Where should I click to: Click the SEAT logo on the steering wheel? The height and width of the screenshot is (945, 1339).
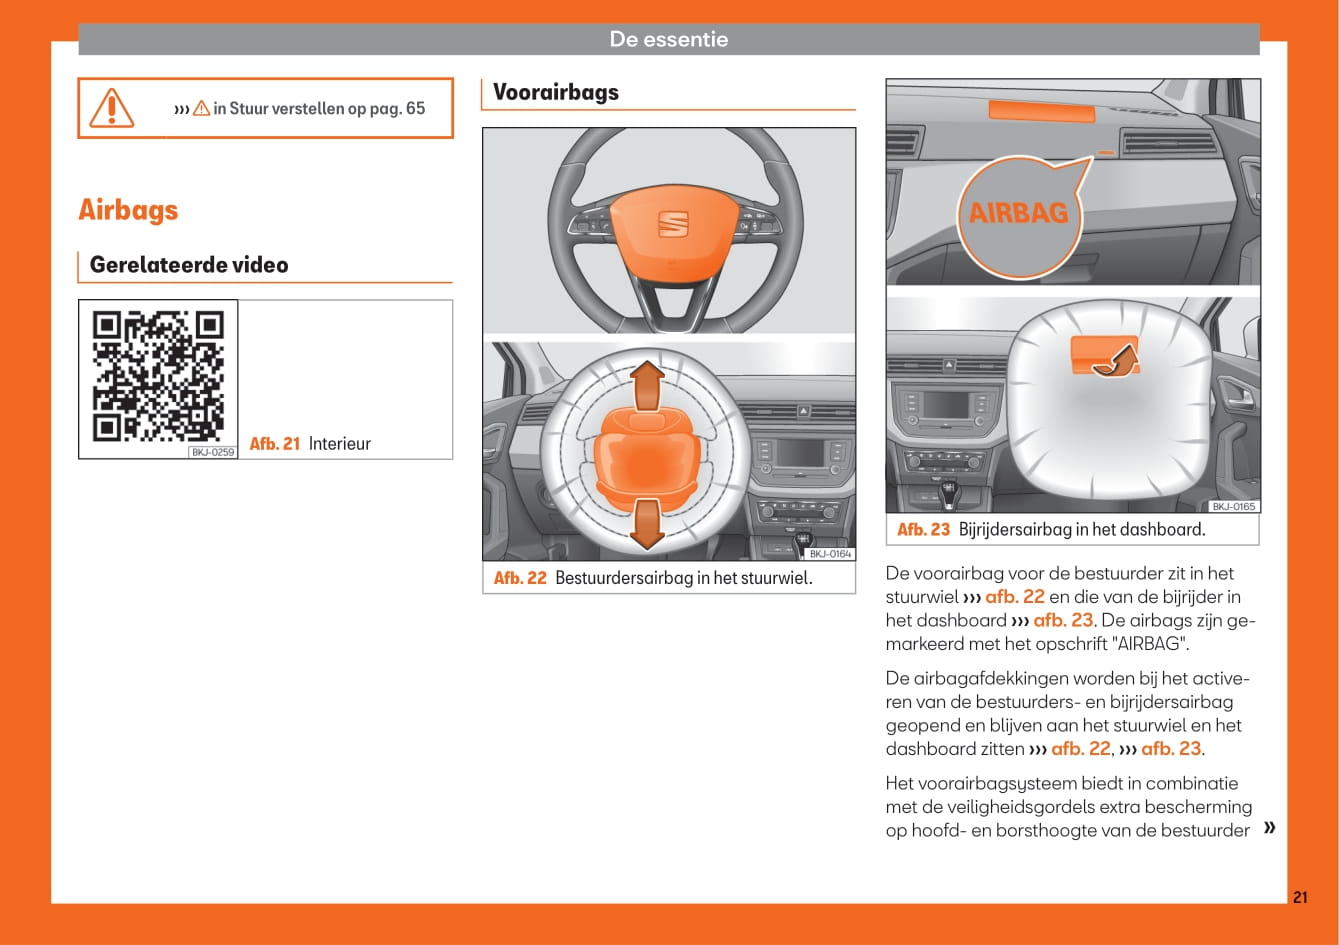pos(673,223)
